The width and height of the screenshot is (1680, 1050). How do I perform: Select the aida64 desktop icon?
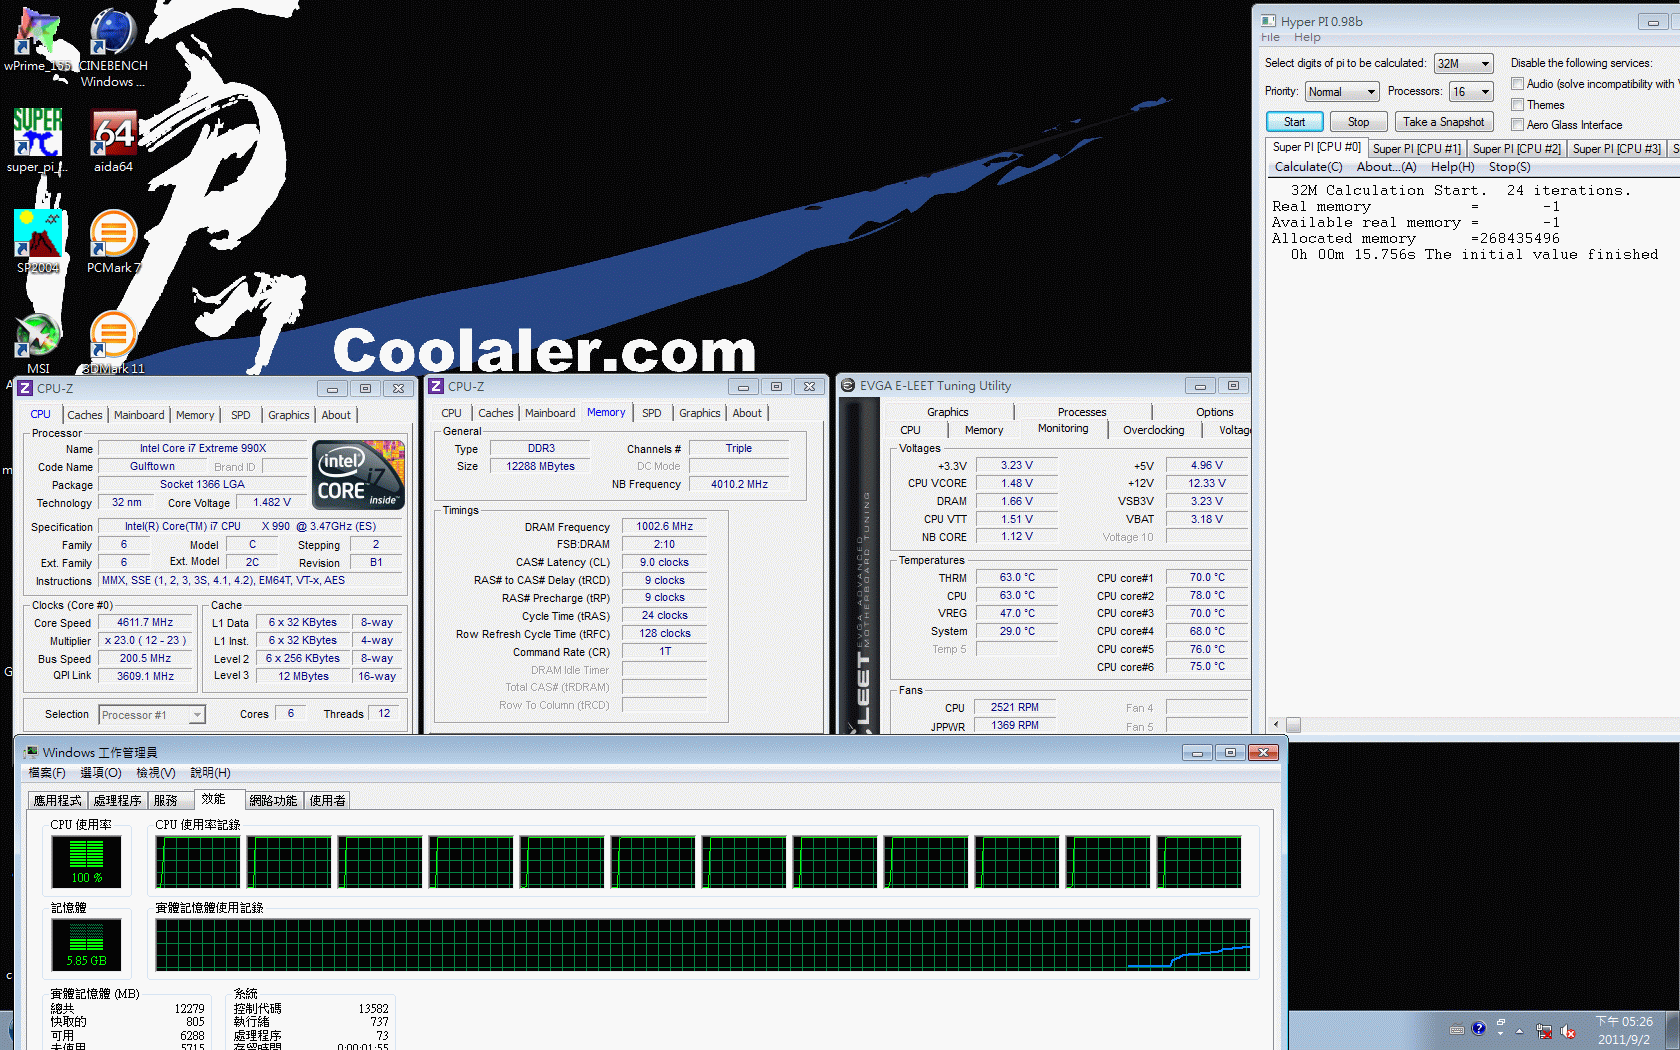(x=113, y=140)
